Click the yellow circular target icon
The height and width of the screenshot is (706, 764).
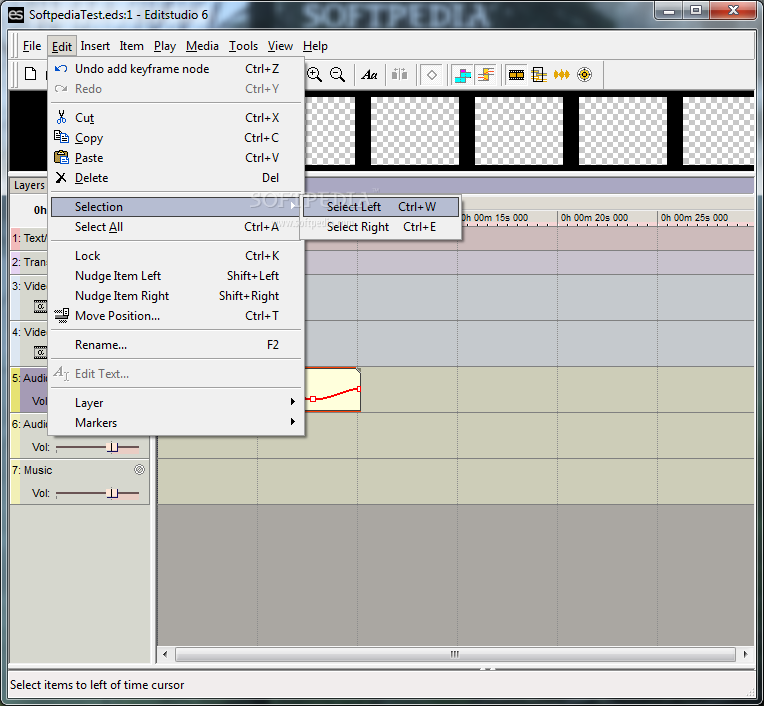click(x=584, y=75)
